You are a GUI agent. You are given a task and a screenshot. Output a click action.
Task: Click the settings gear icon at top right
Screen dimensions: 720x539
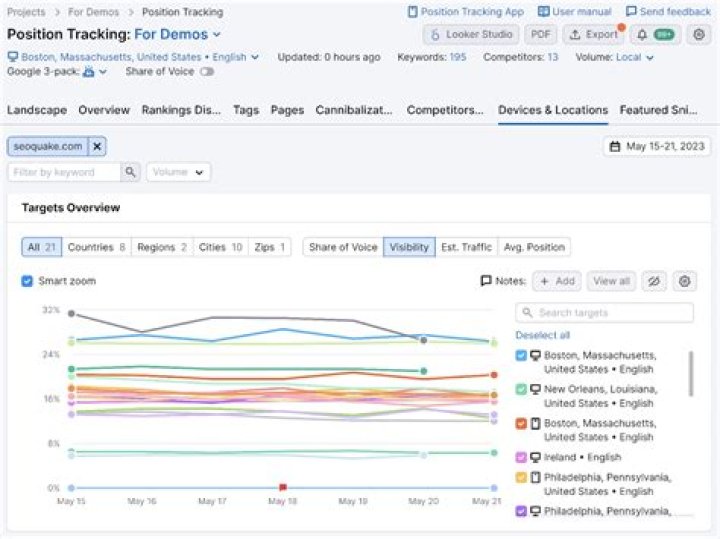(699, 34)
